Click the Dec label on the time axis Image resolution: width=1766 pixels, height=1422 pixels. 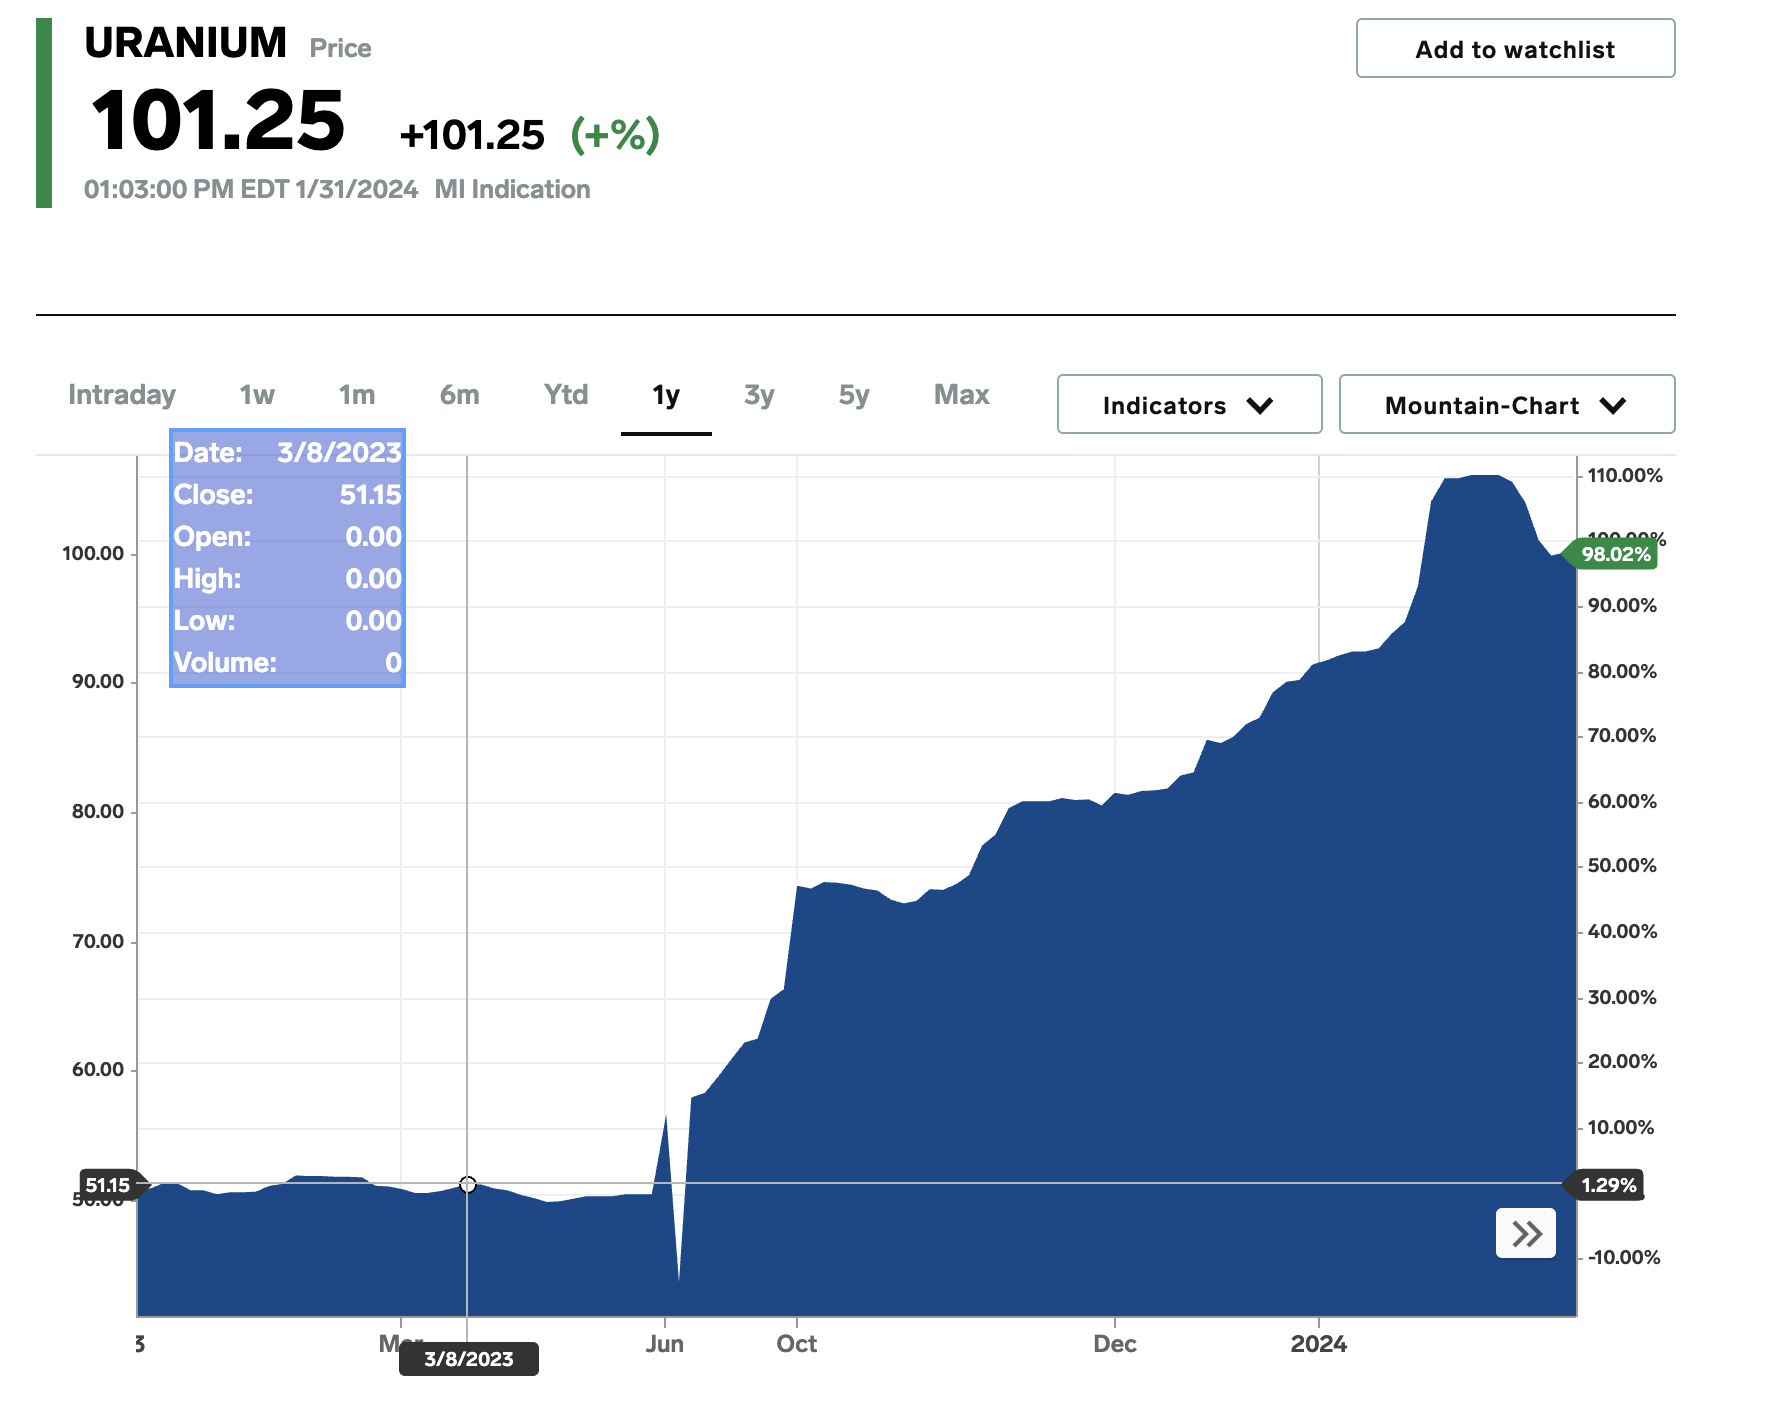(1115, 1343)
